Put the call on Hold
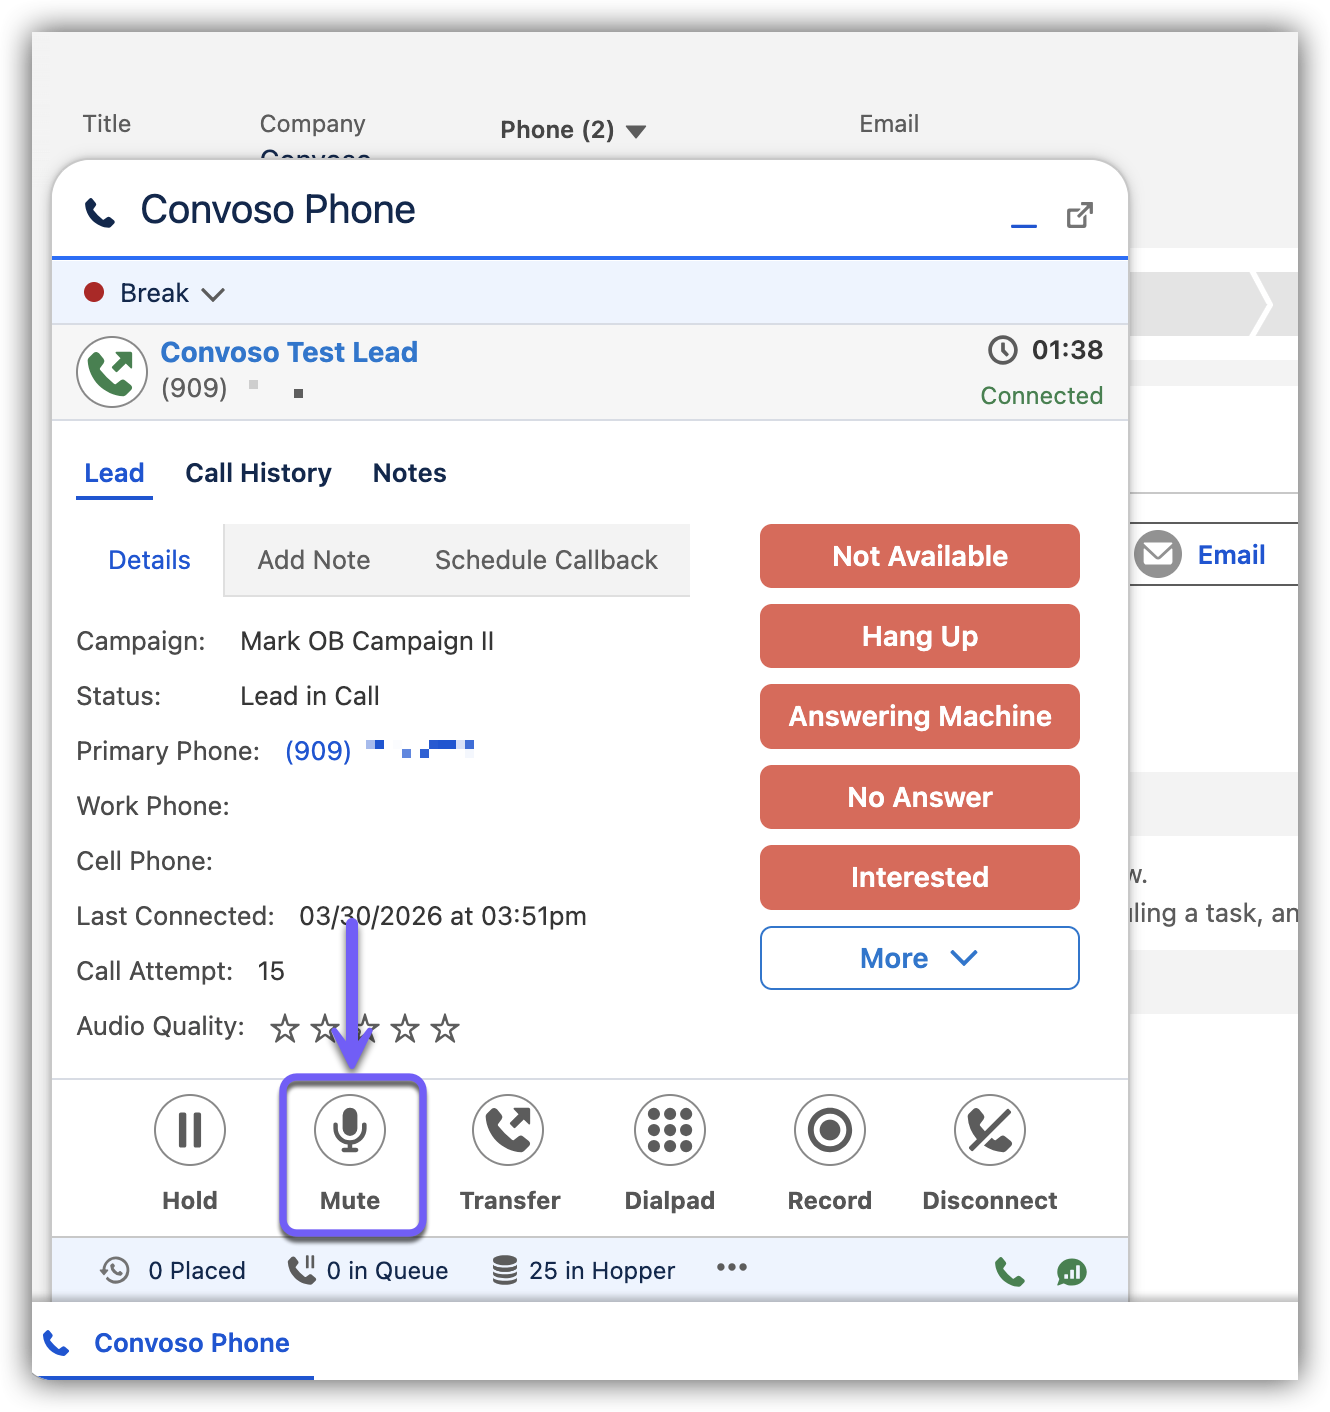 pos(190,1131)
